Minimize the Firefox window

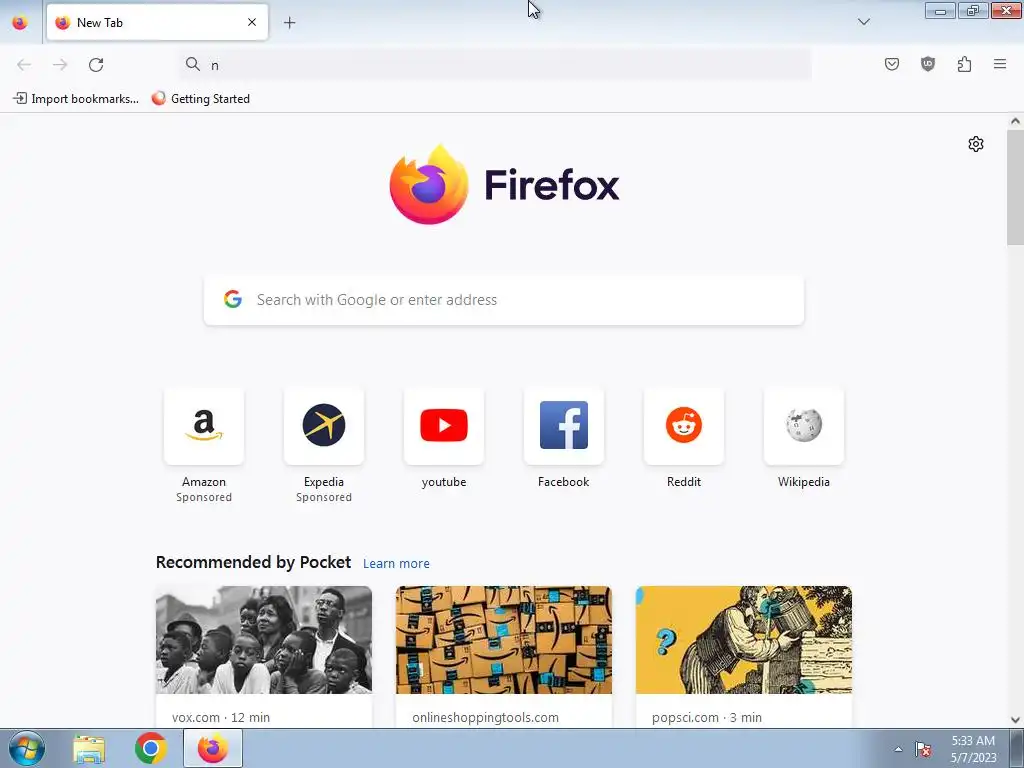[940, 10]
